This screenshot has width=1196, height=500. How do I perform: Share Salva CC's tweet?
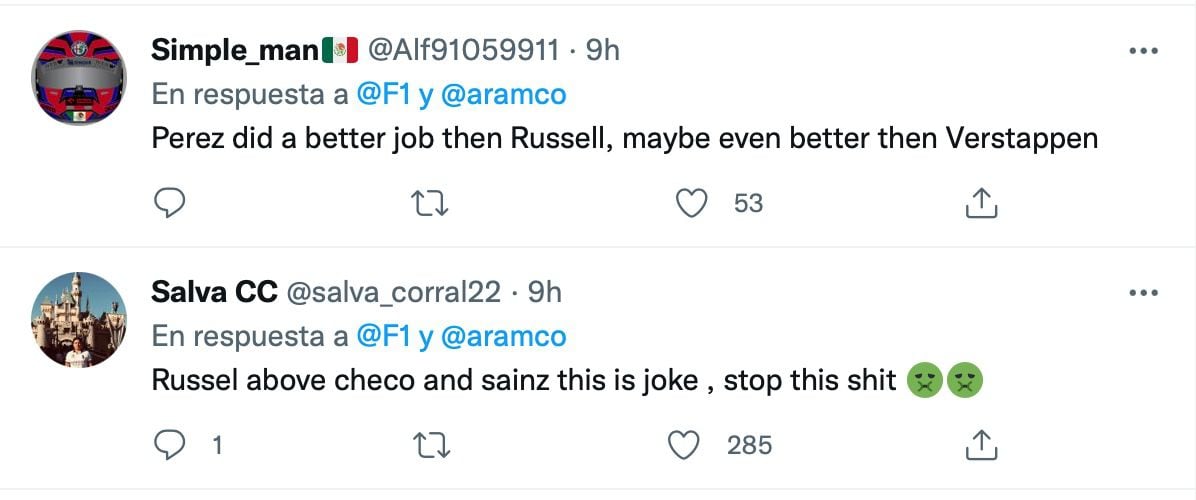pyautogui.click(x=981, y=445)
